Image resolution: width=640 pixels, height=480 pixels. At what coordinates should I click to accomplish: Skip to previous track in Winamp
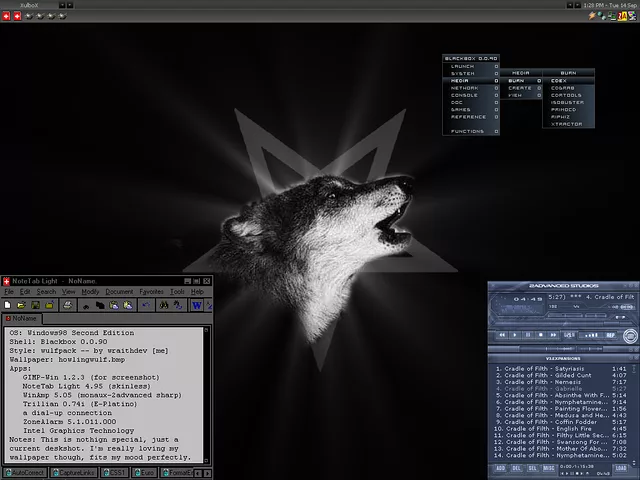pyautogui.click(x=502, y=335)
